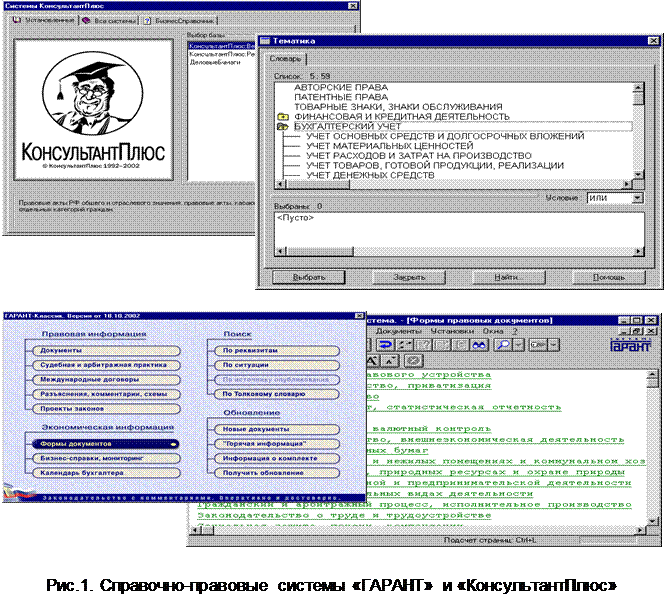Select УЧЕТ РАСХОДОВ И ЗАТРАТ НА ПРОИЗВОДСТВО
The image size is (664, 608).
pos(419,155)
